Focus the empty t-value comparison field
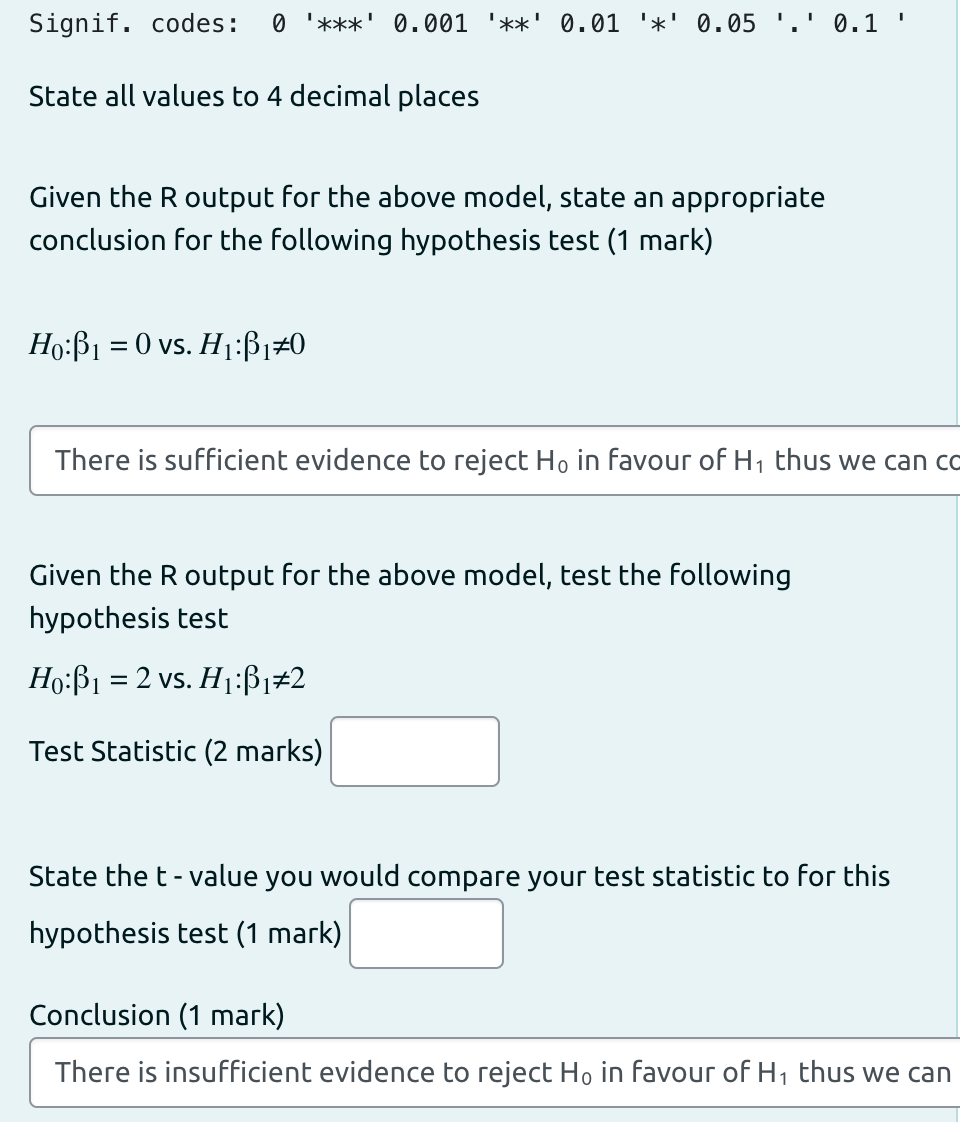The height and width of the screenshot is (1122, 960). (425, 933)
